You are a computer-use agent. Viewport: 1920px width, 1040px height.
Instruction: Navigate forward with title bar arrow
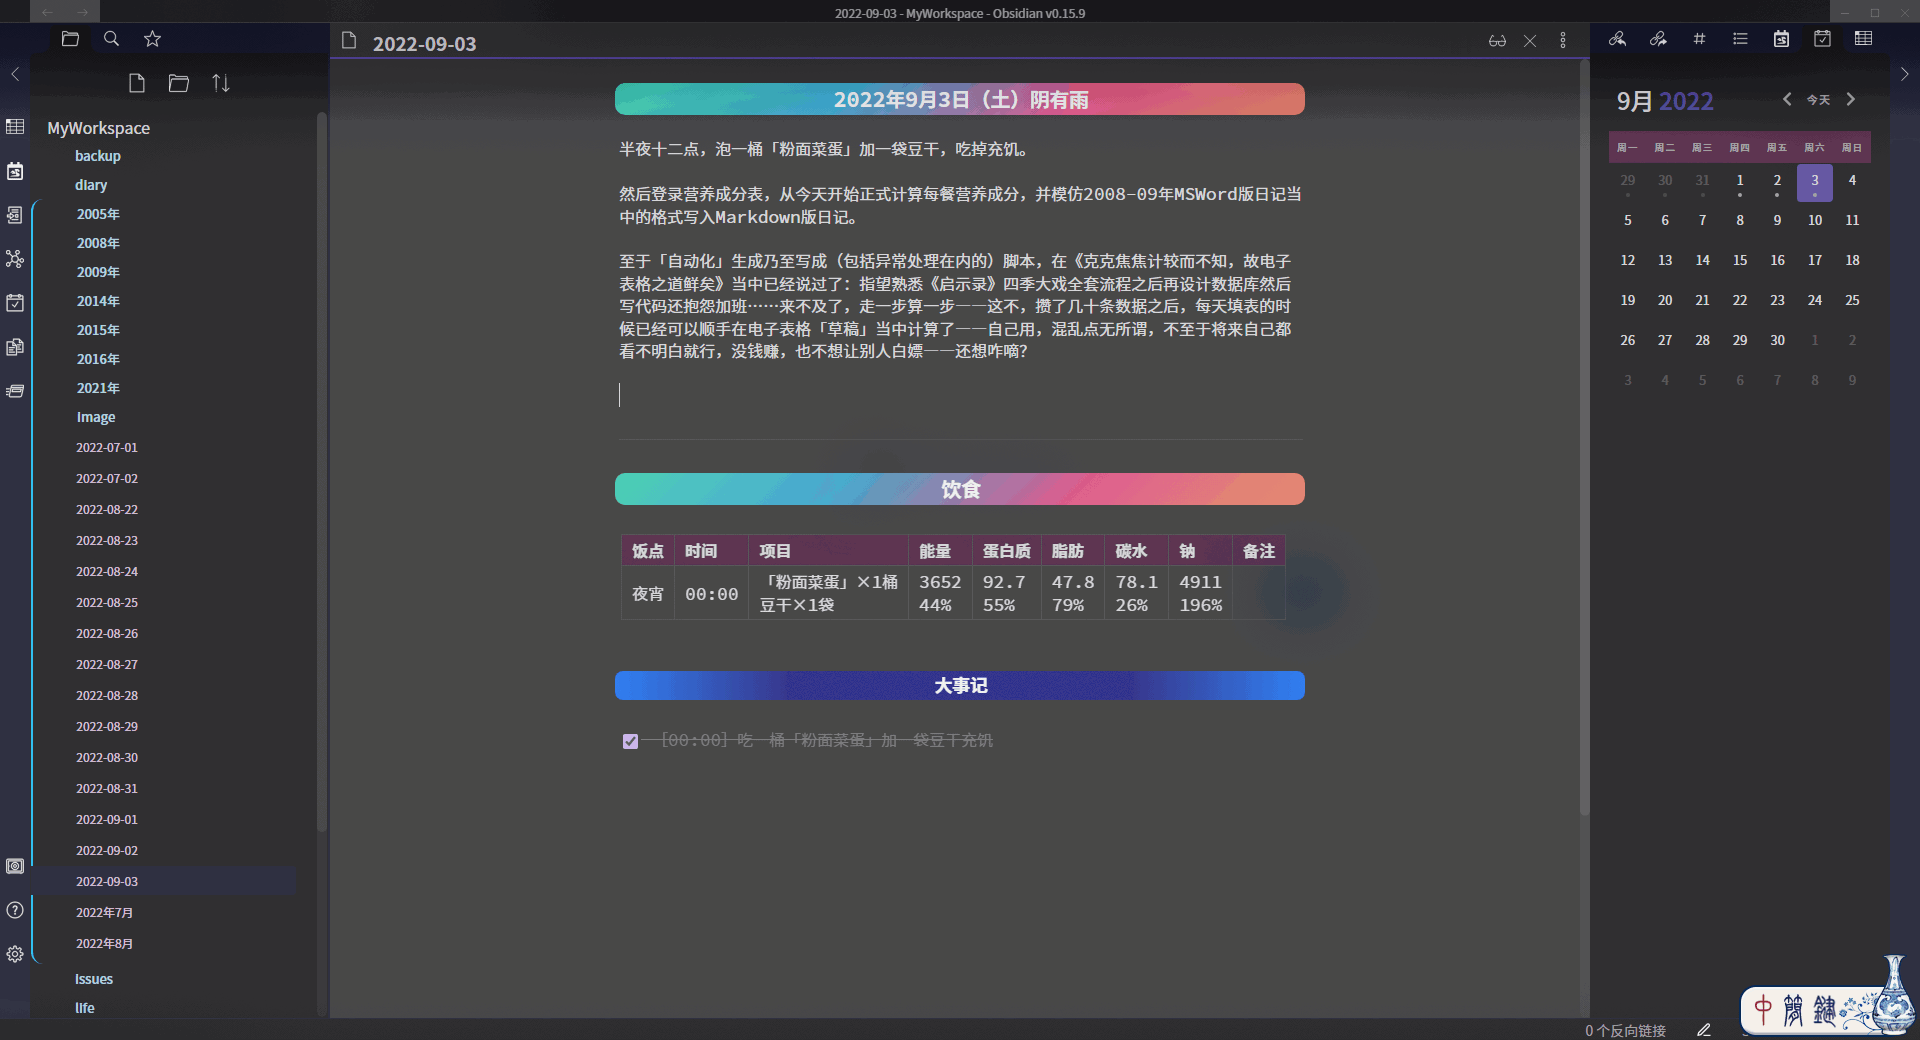83,12
